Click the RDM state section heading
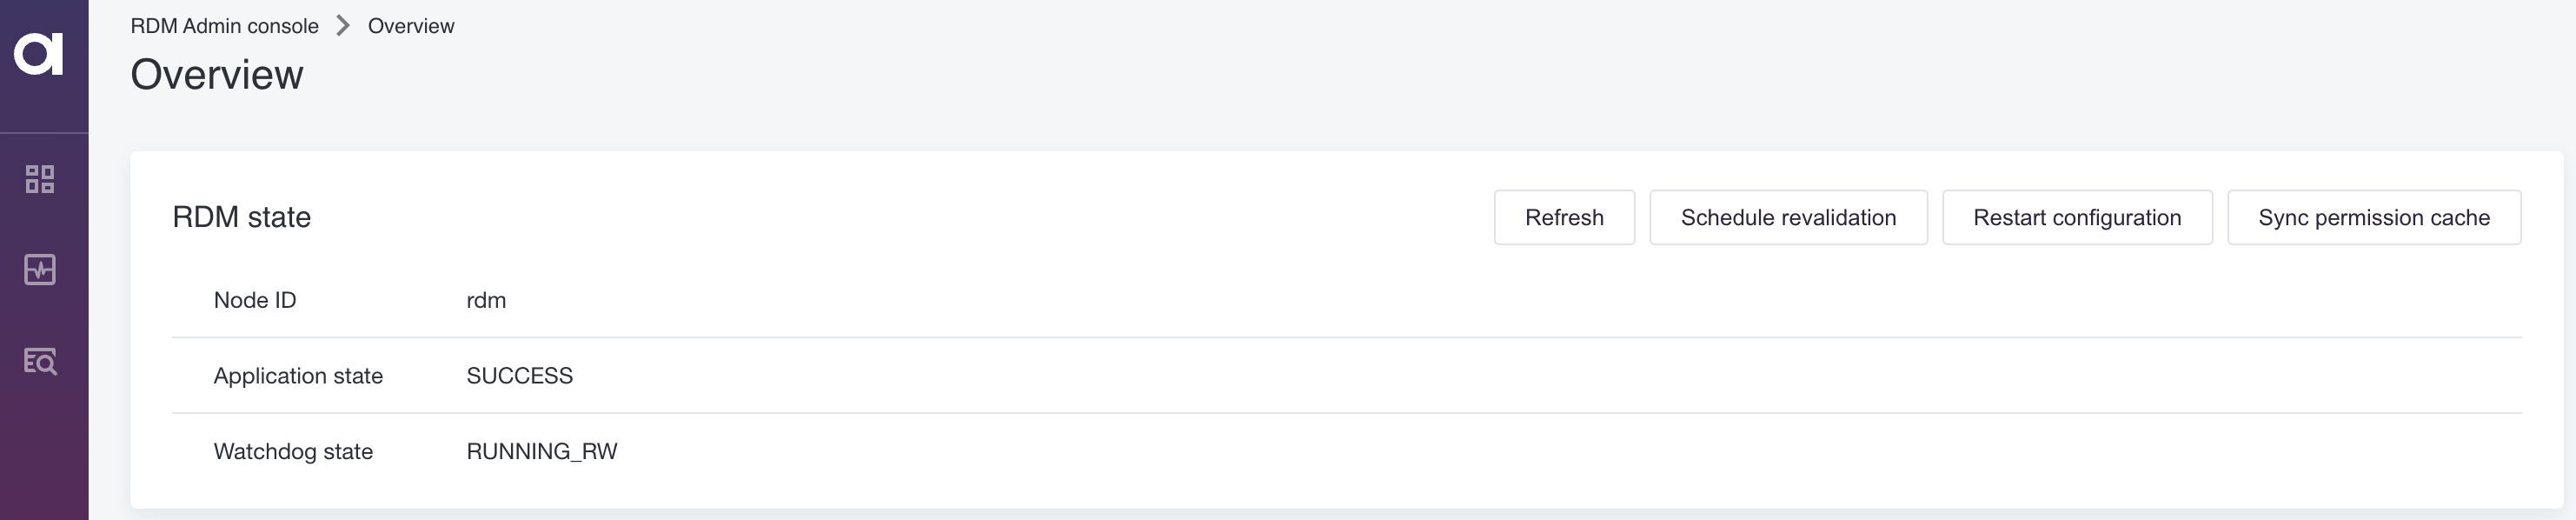Image resolution: width=2576 pixels, height=520 pixels. 241,217
